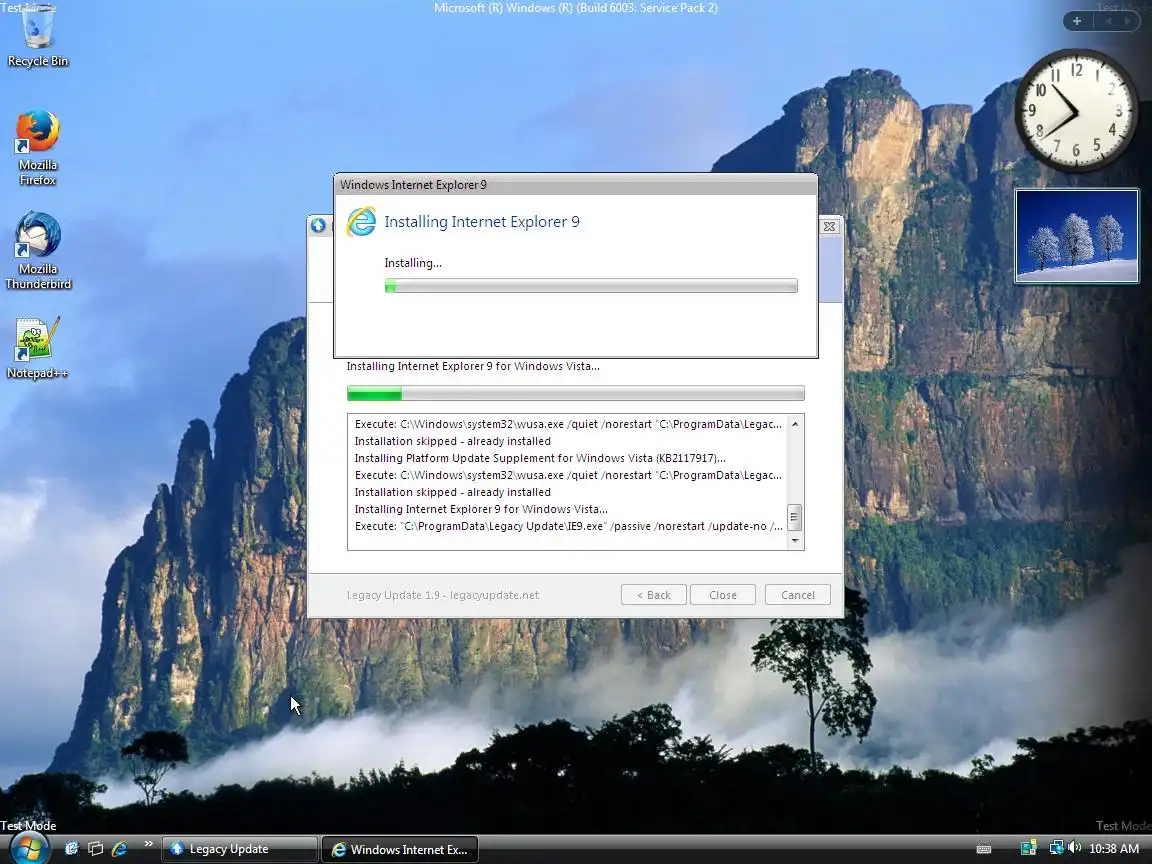This screenshot has width=1152, height=864.
Task: Select log line executing IE9.exe /passive
Action: tap(569, 527)
